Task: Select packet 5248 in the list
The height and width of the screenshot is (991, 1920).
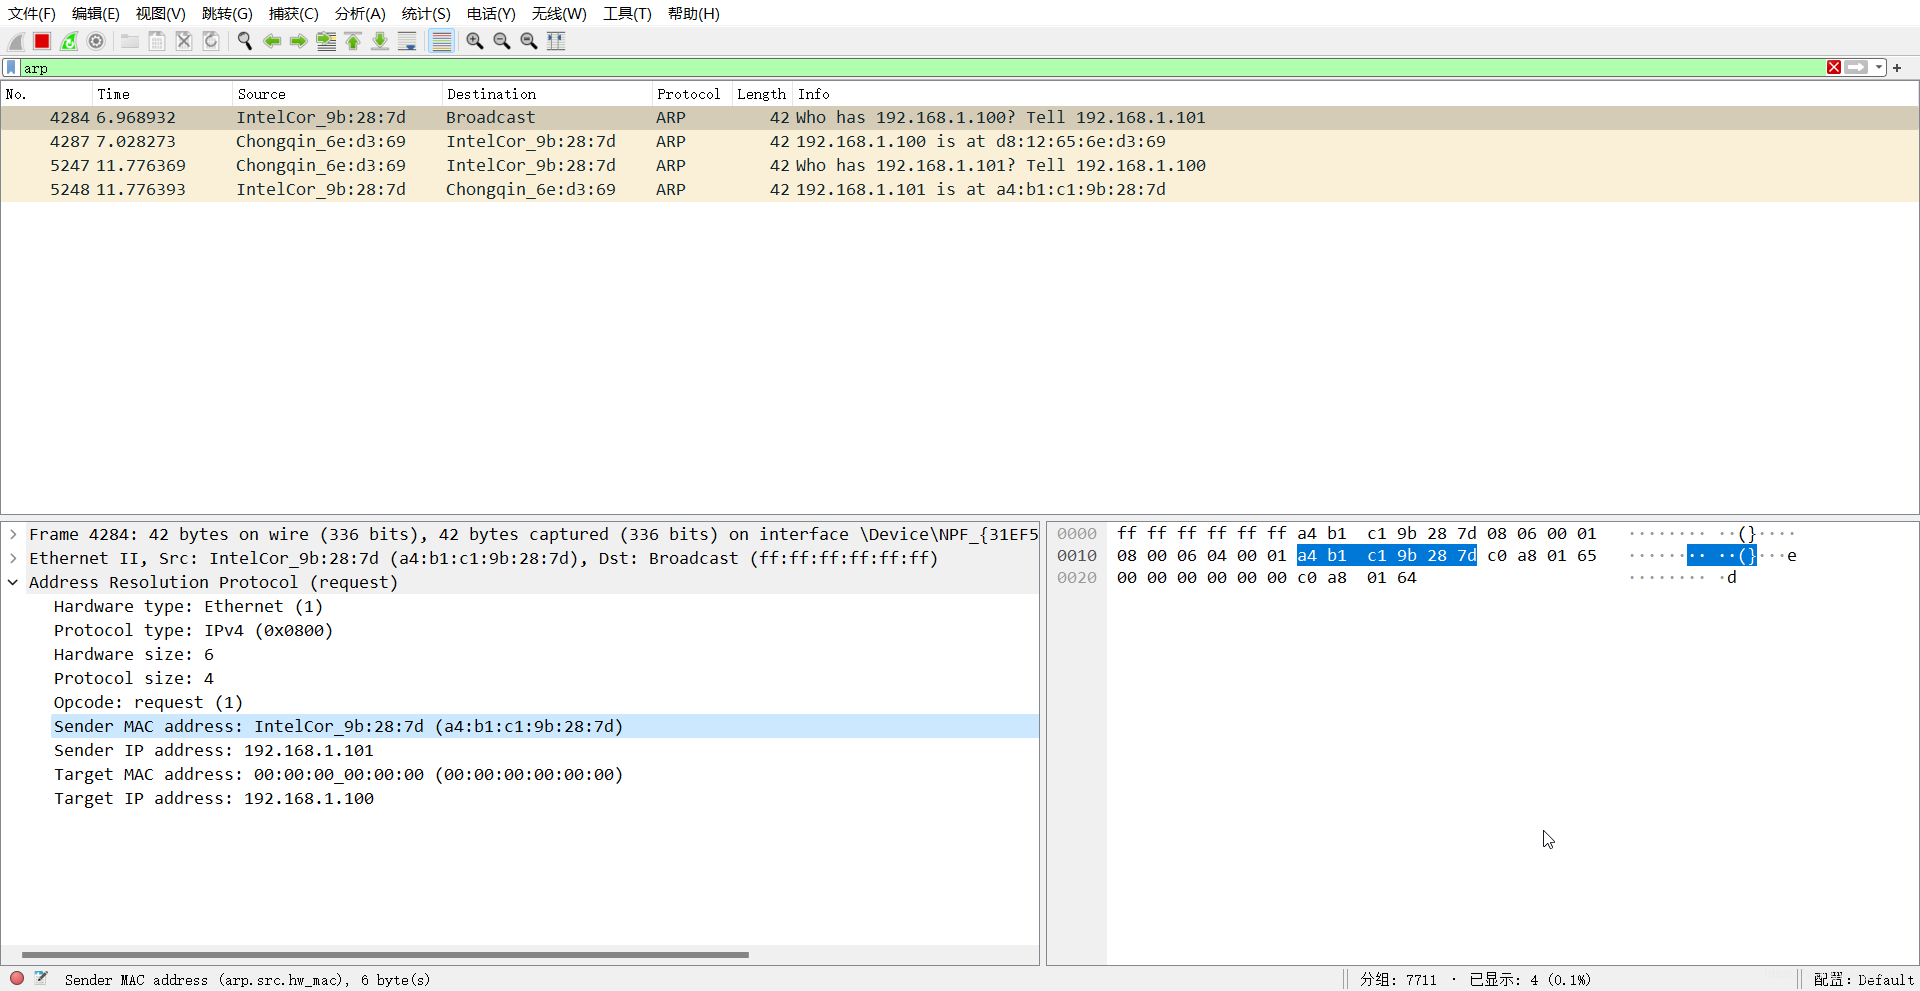Action: [960, 190]
